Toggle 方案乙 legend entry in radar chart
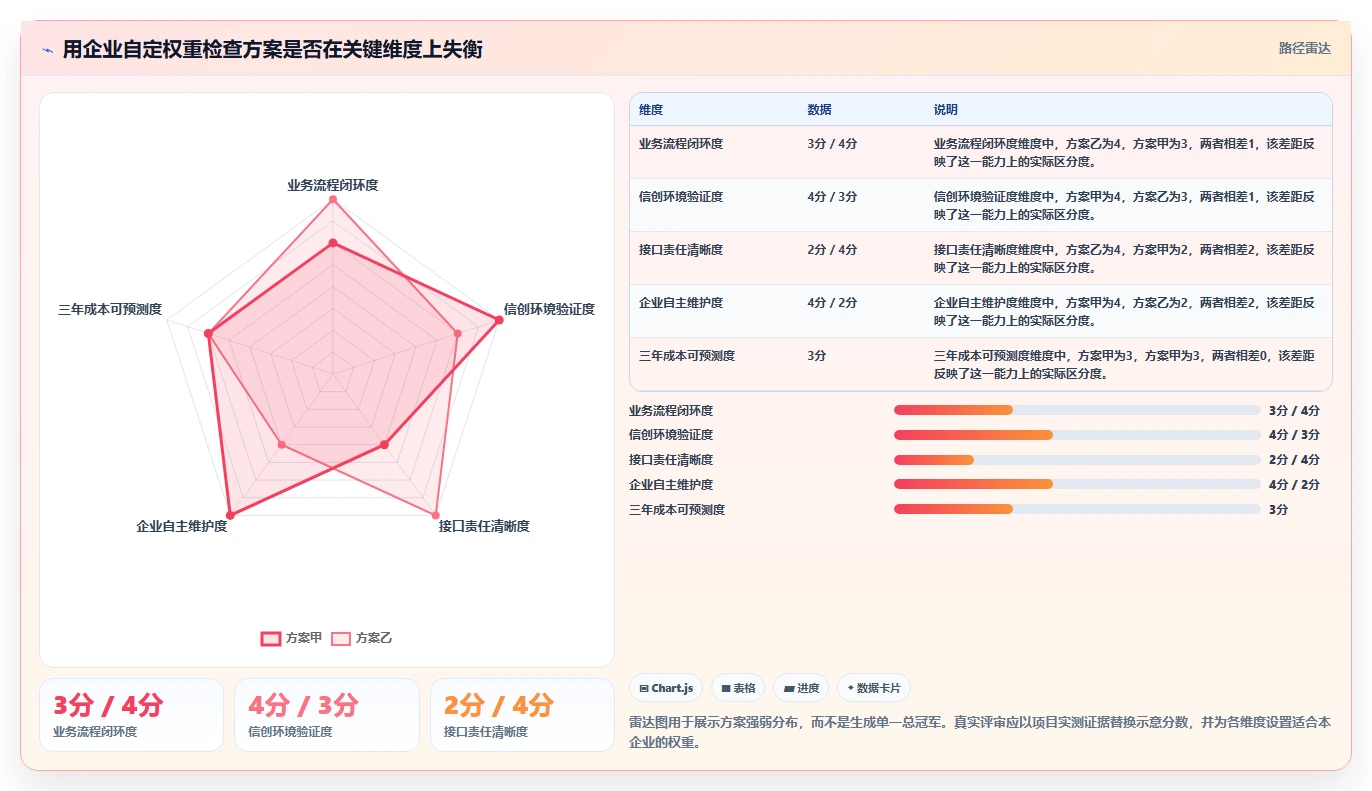Screen dimensions: 1372x791 [362, 638]
